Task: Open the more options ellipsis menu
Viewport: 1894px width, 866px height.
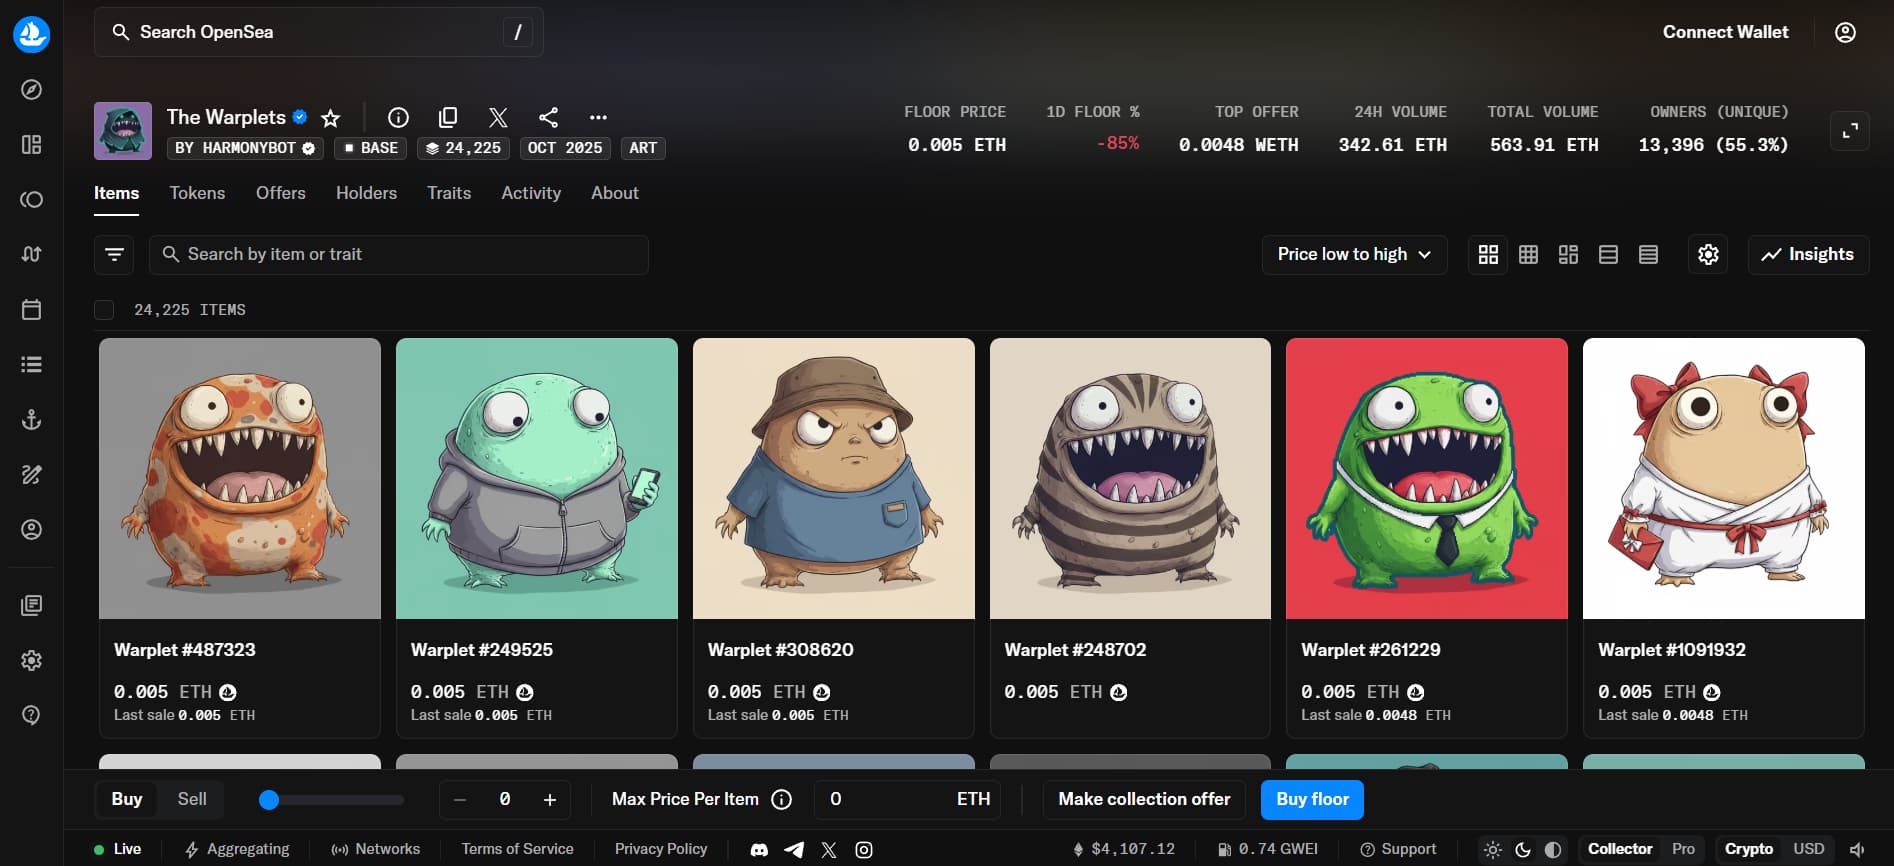Action: tap(598, 118)
